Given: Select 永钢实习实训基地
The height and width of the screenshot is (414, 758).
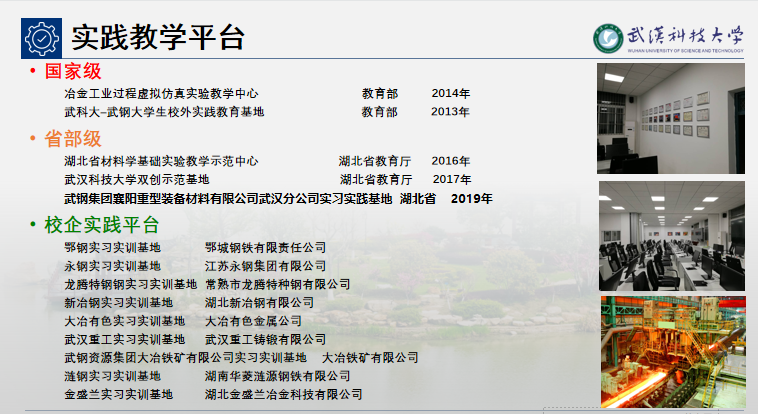Looking at the screenshot, I should 113,266.
